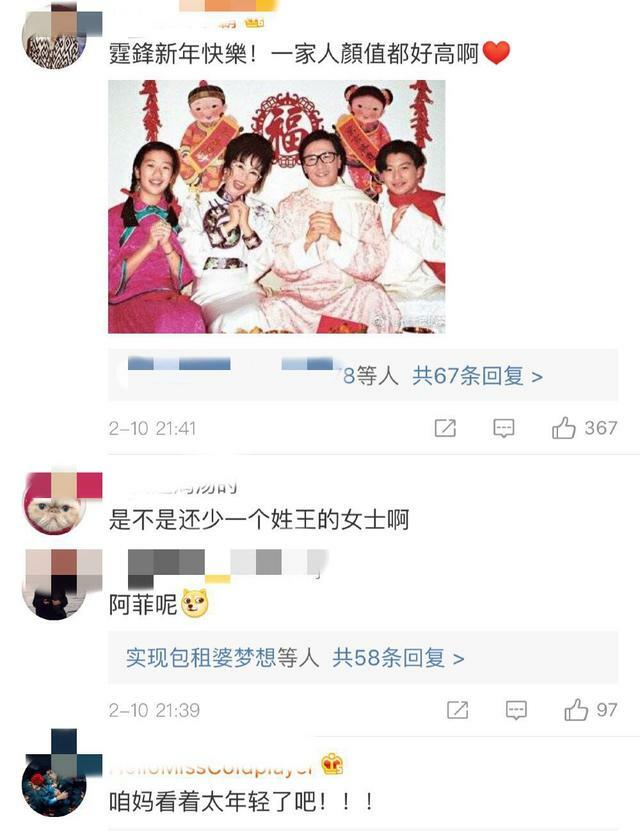Open the family New Year photo

277,207
